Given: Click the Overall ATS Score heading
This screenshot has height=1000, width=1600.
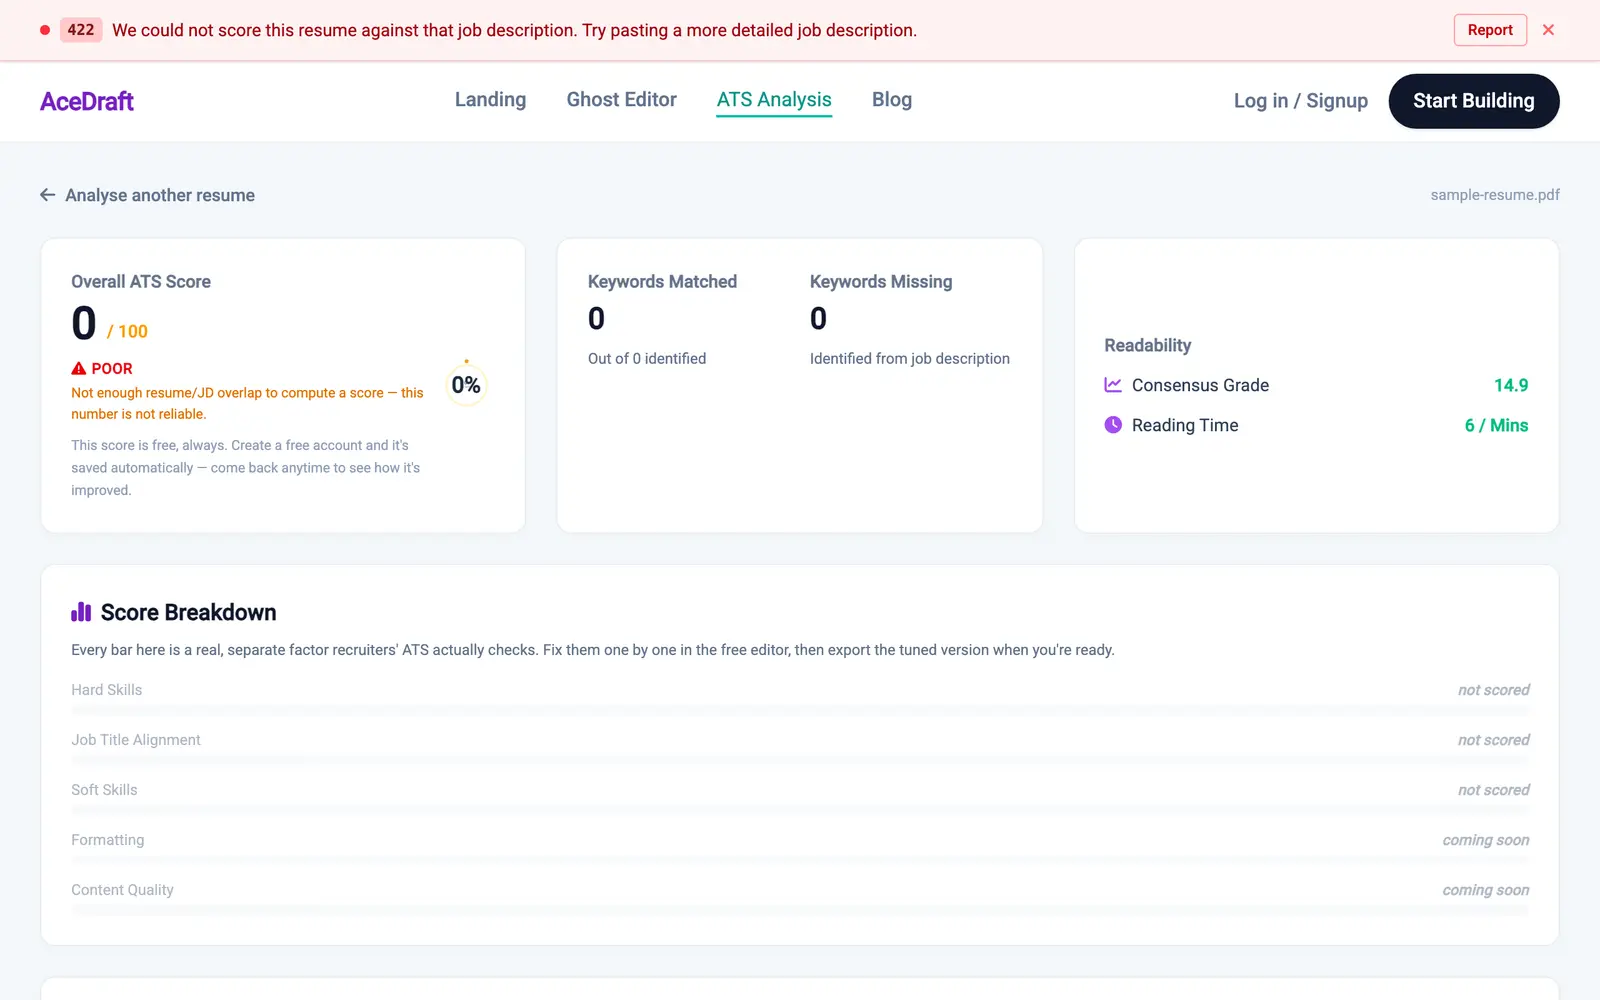Looking at the screenshot, I should pos(141,282).
